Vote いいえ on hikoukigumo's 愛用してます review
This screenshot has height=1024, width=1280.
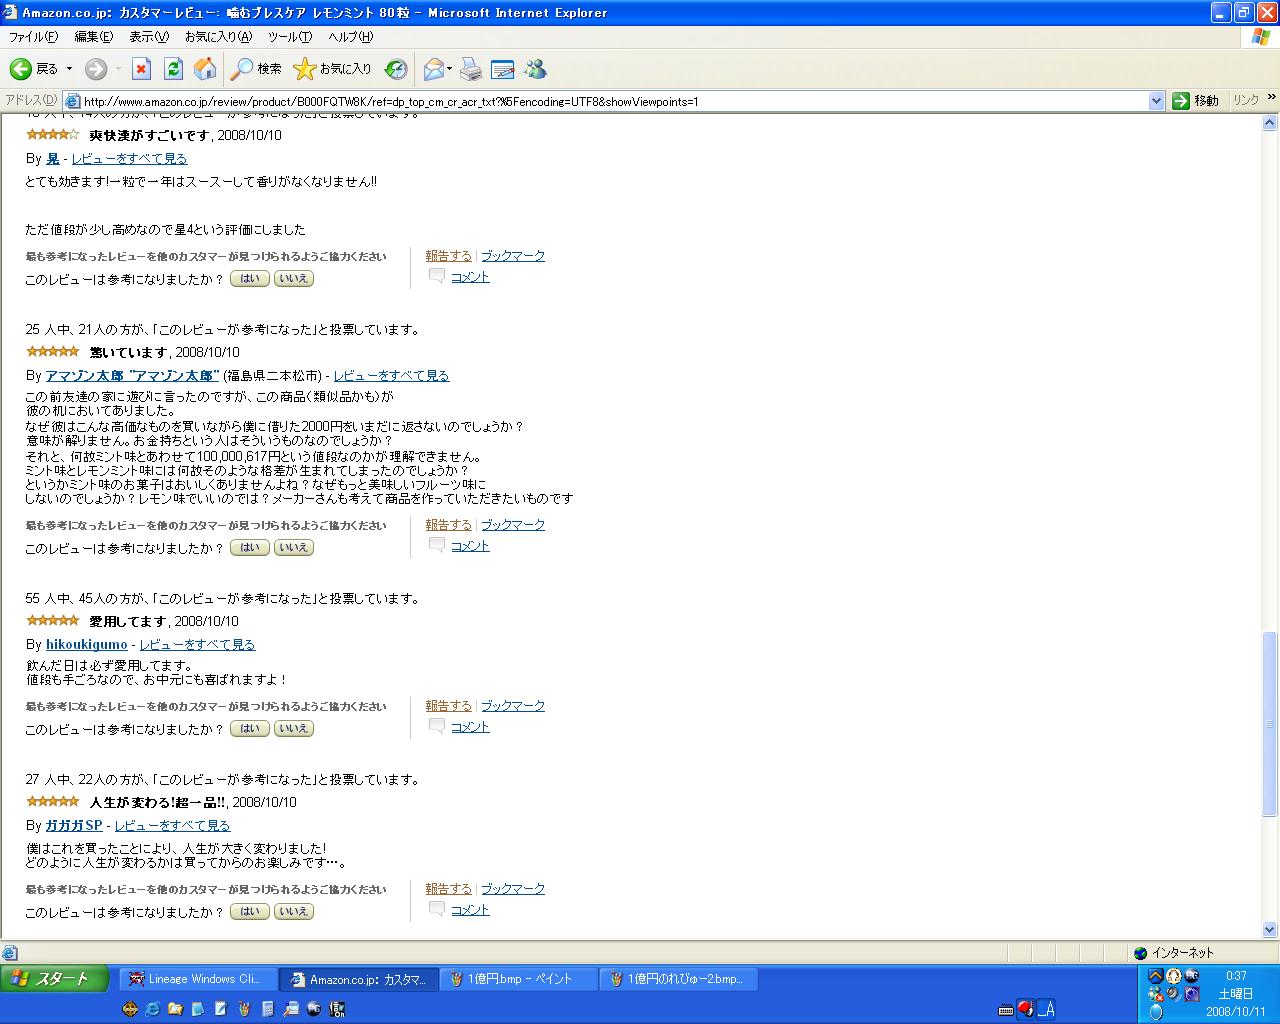(294, 729)
